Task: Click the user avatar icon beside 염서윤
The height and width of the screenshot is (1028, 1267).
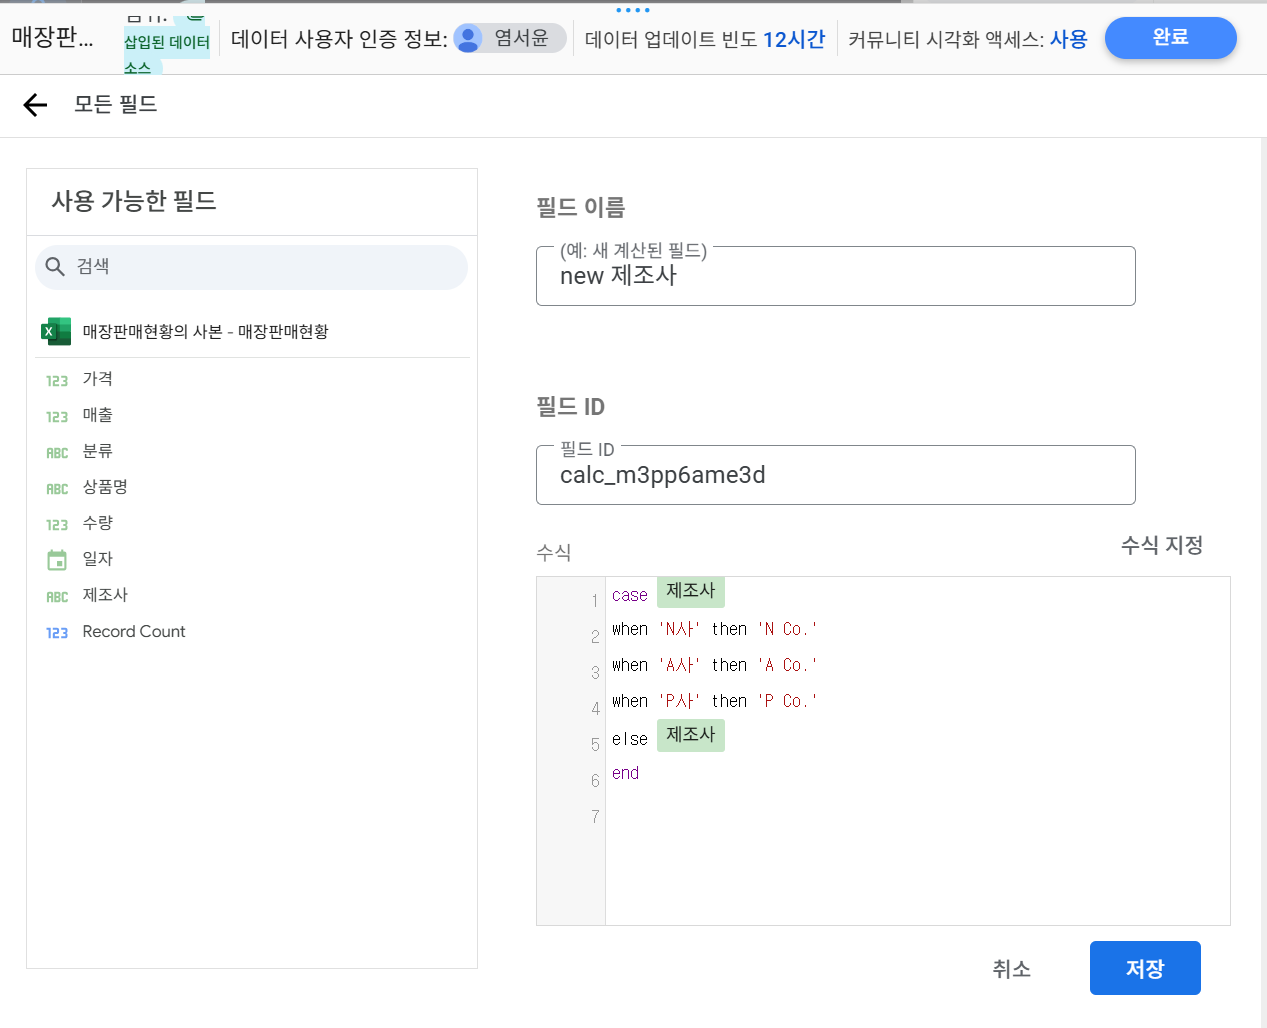Action: pyautogui.click(x=468, y=38)
